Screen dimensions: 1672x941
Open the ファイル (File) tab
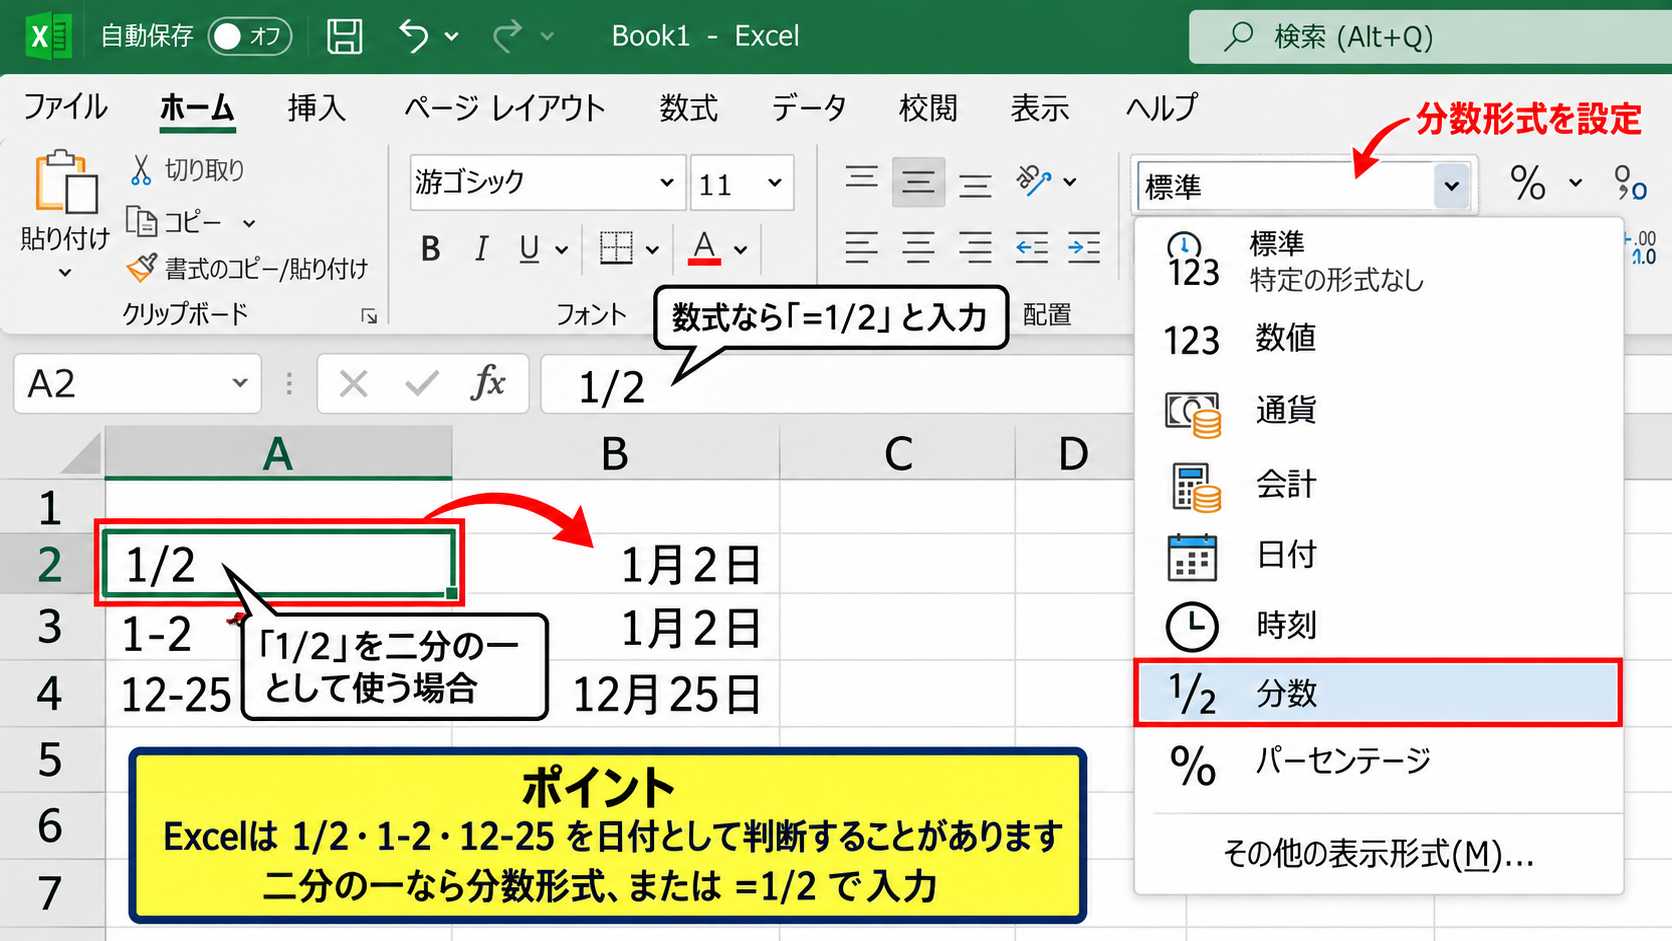tap(65, 107)
